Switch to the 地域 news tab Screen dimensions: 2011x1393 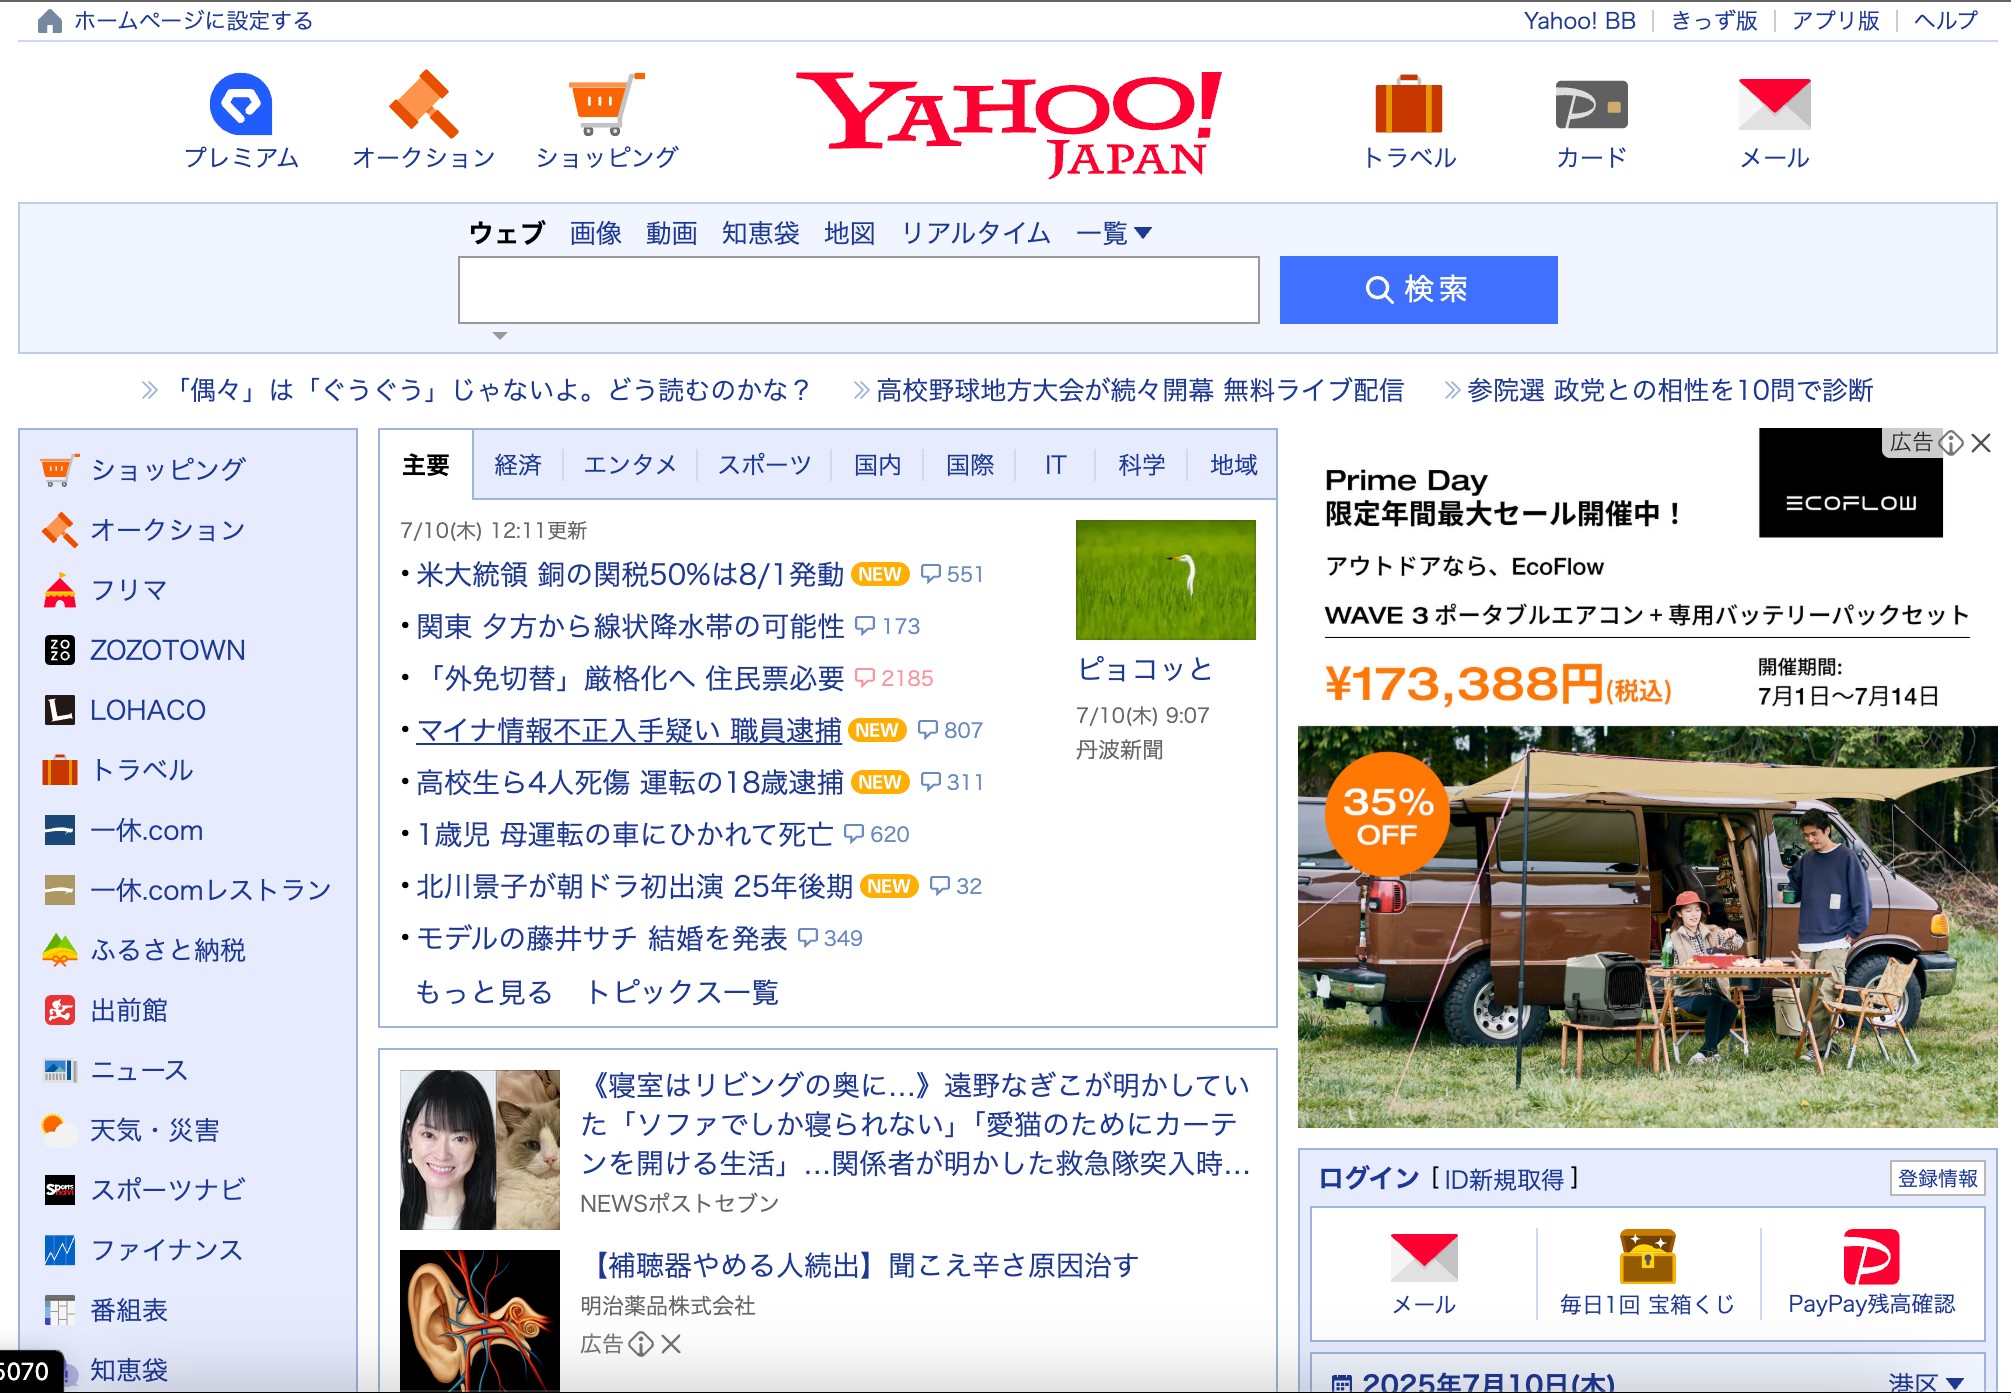coord(1234,465)
